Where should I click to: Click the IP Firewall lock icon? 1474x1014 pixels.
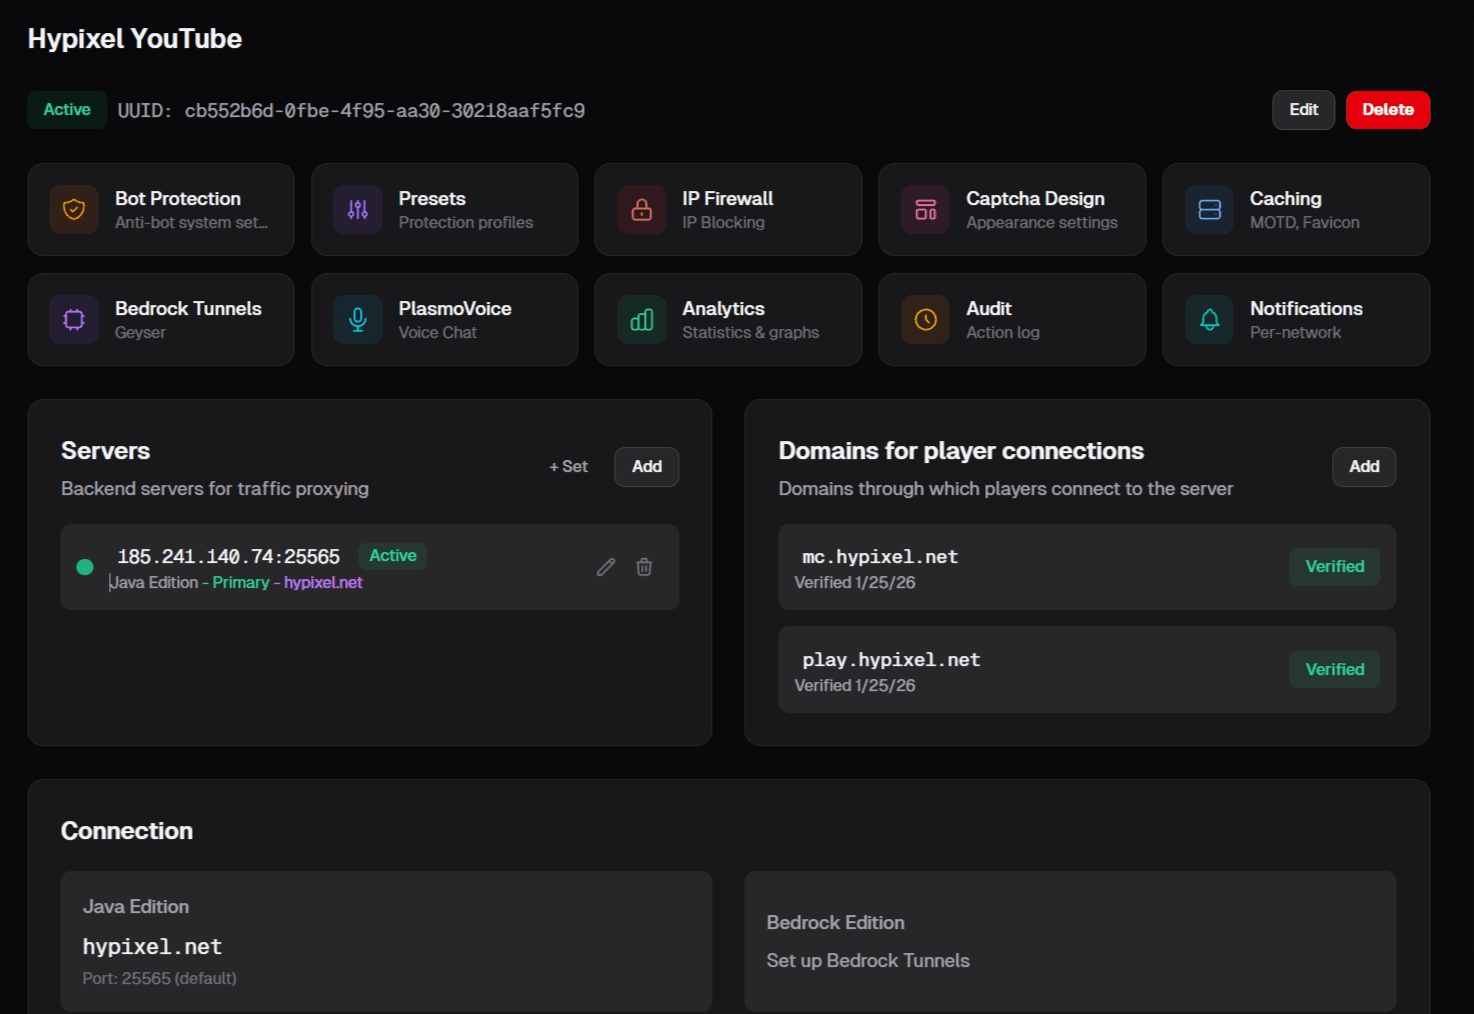[642, 209]
